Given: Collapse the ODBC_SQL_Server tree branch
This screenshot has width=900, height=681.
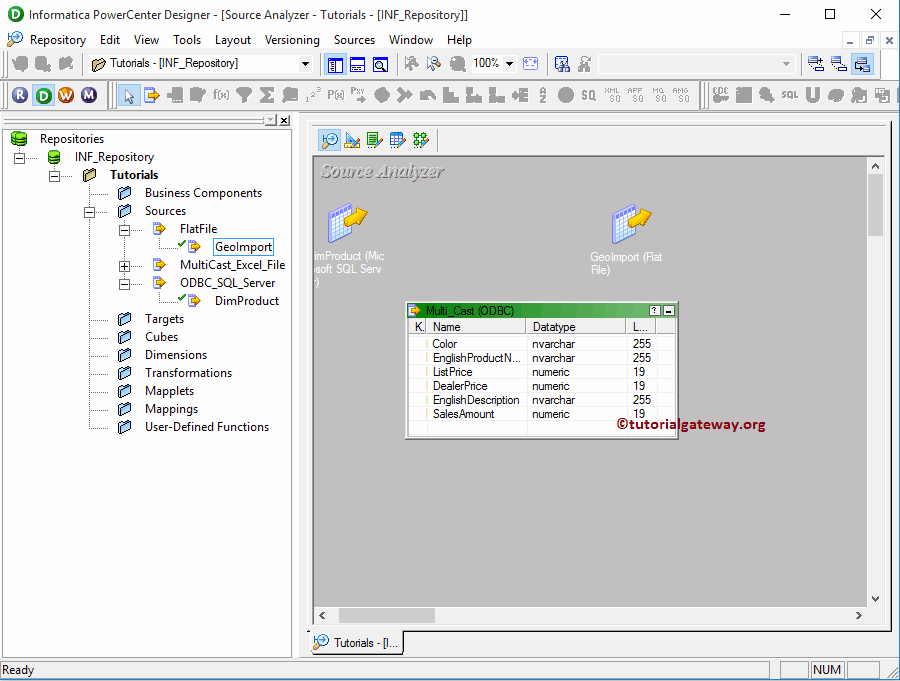Looking at the screenshot, I should pyautogui.click(x=123, y=283).
